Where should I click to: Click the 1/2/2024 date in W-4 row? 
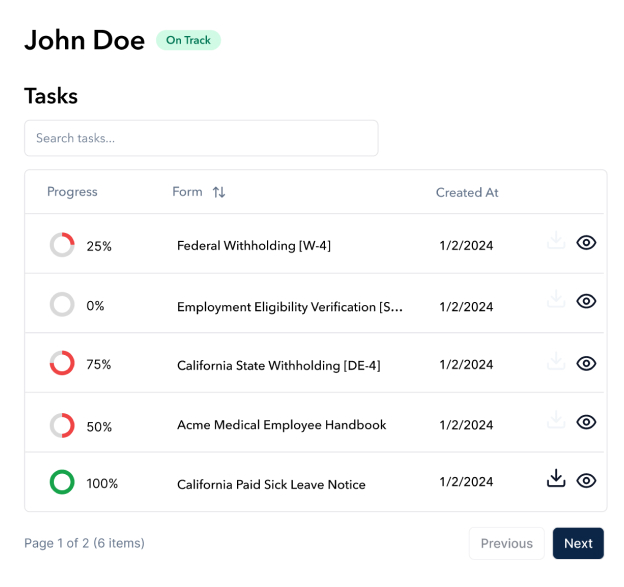[466, 246]
